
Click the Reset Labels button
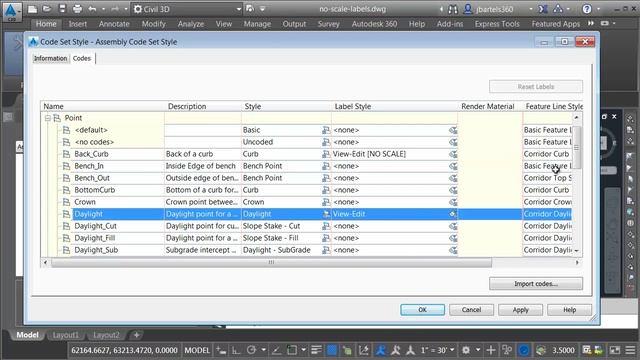(536, 87)
